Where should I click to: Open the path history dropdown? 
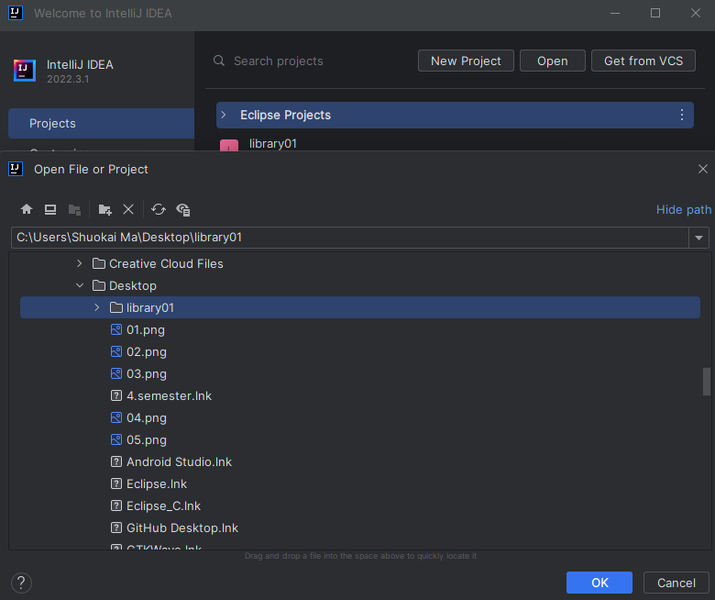699,238
